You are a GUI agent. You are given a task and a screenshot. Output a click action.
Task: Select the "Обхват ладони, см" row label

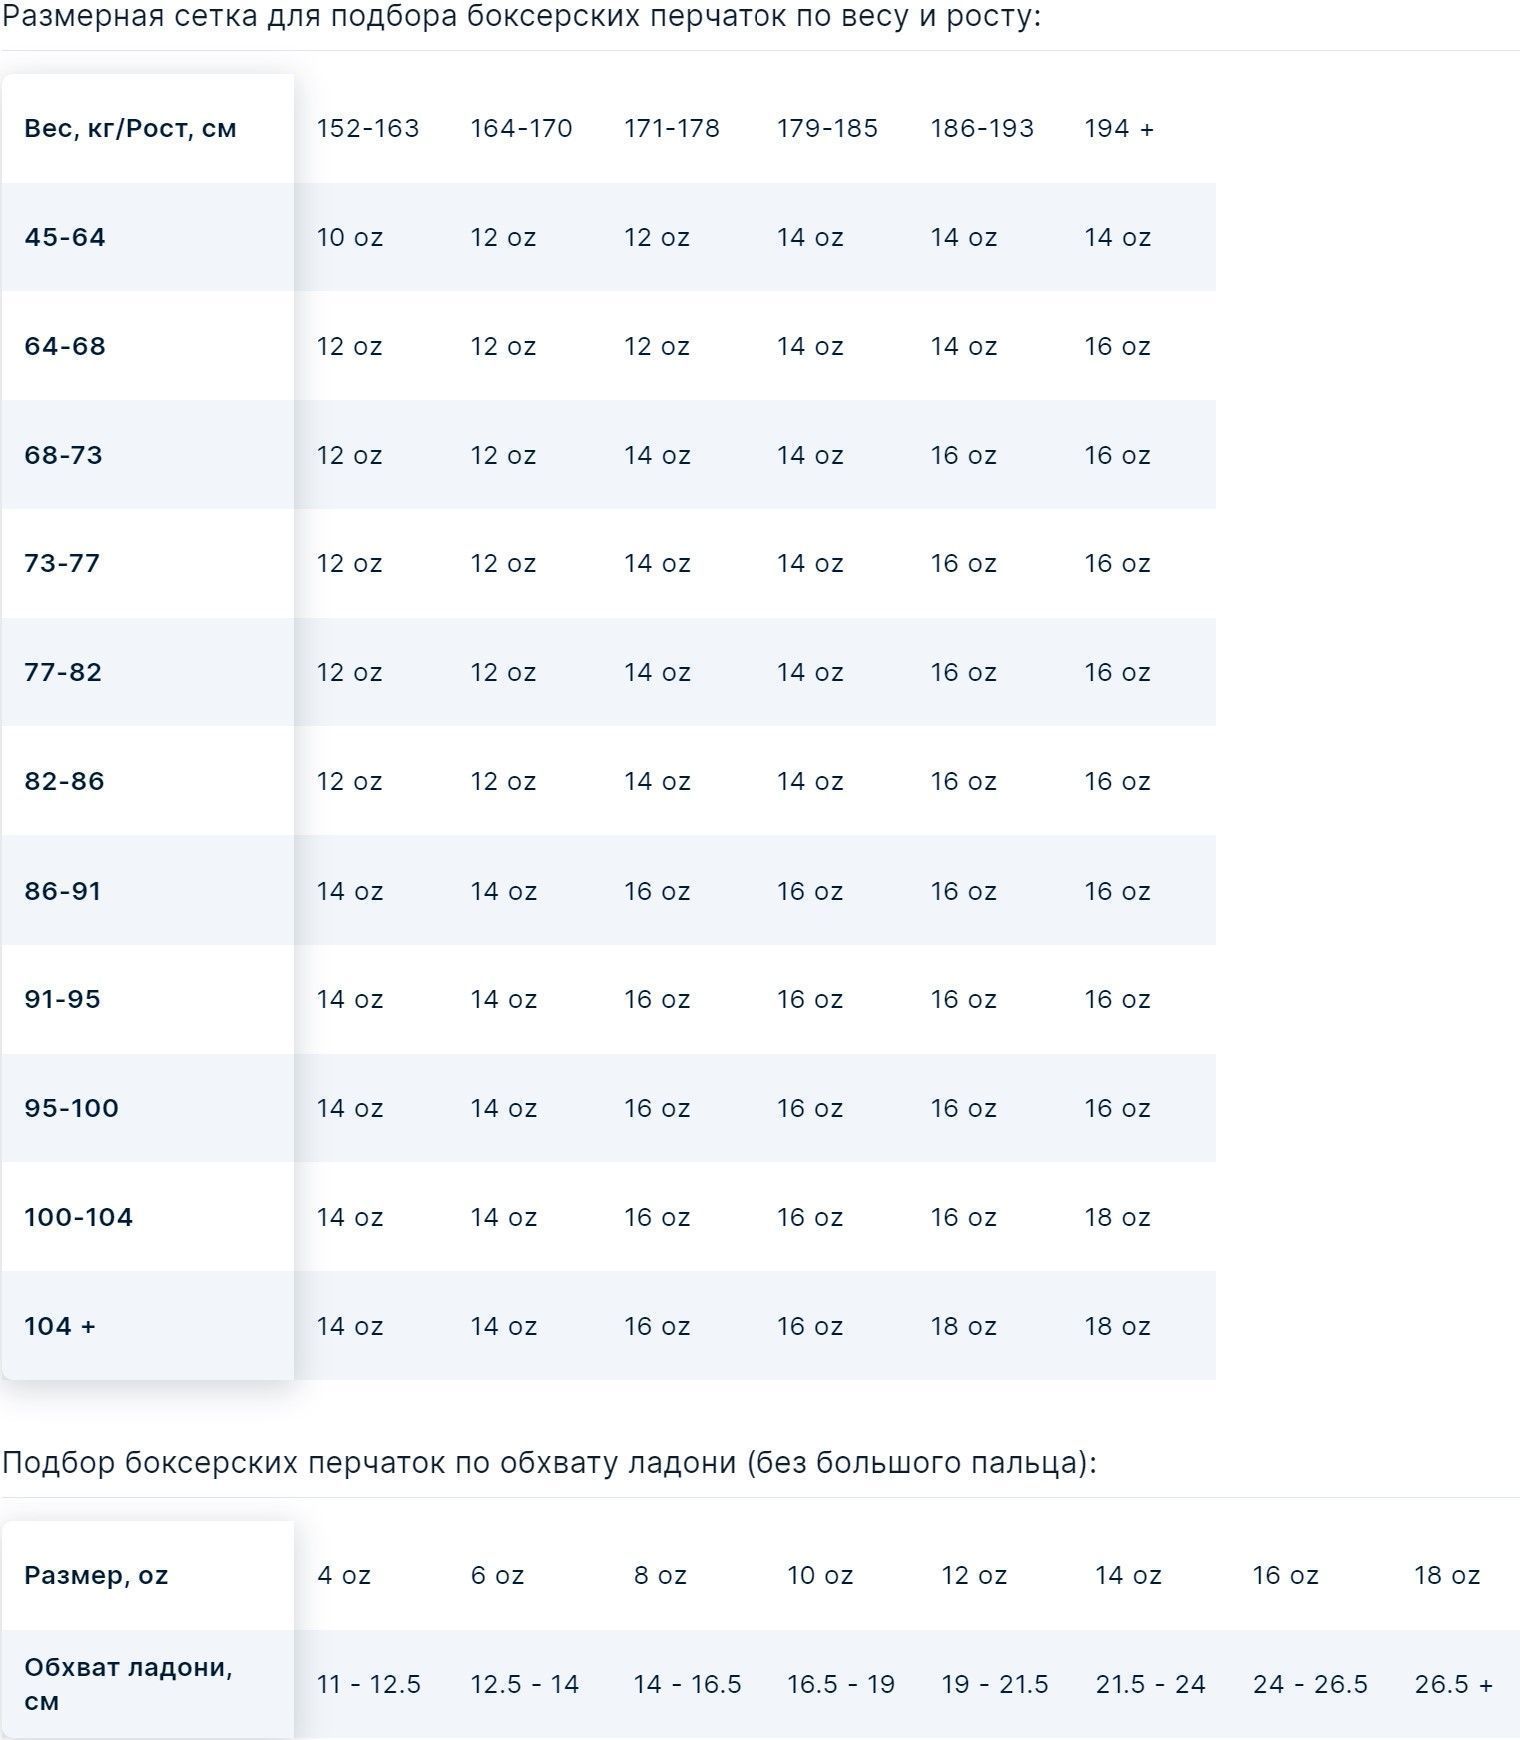[x=128, y=1684]
